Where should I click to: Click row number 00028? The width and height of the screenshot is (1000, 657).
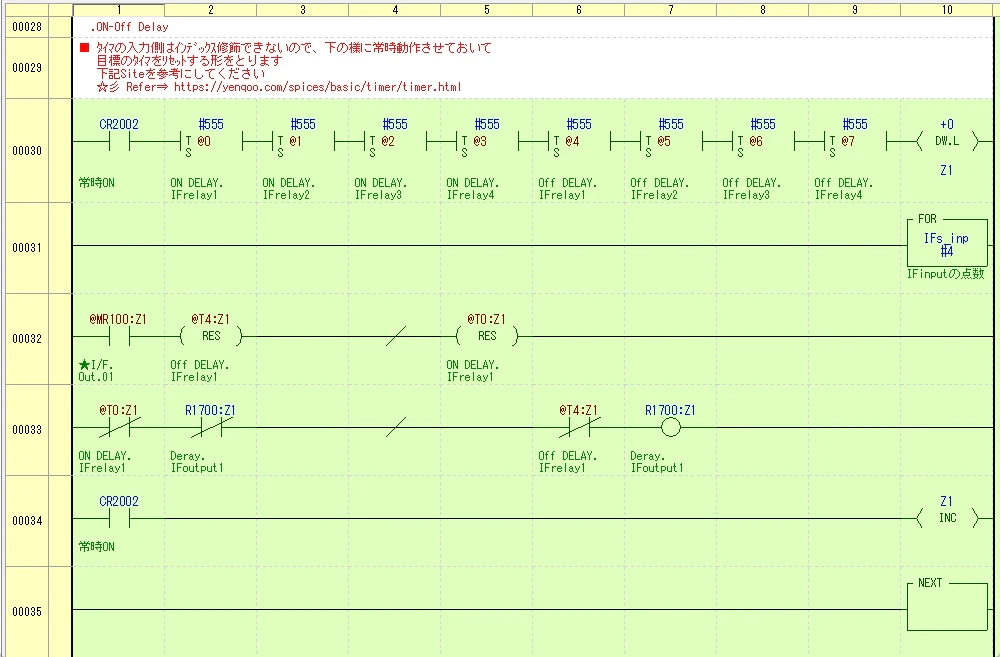click(27, 27)
